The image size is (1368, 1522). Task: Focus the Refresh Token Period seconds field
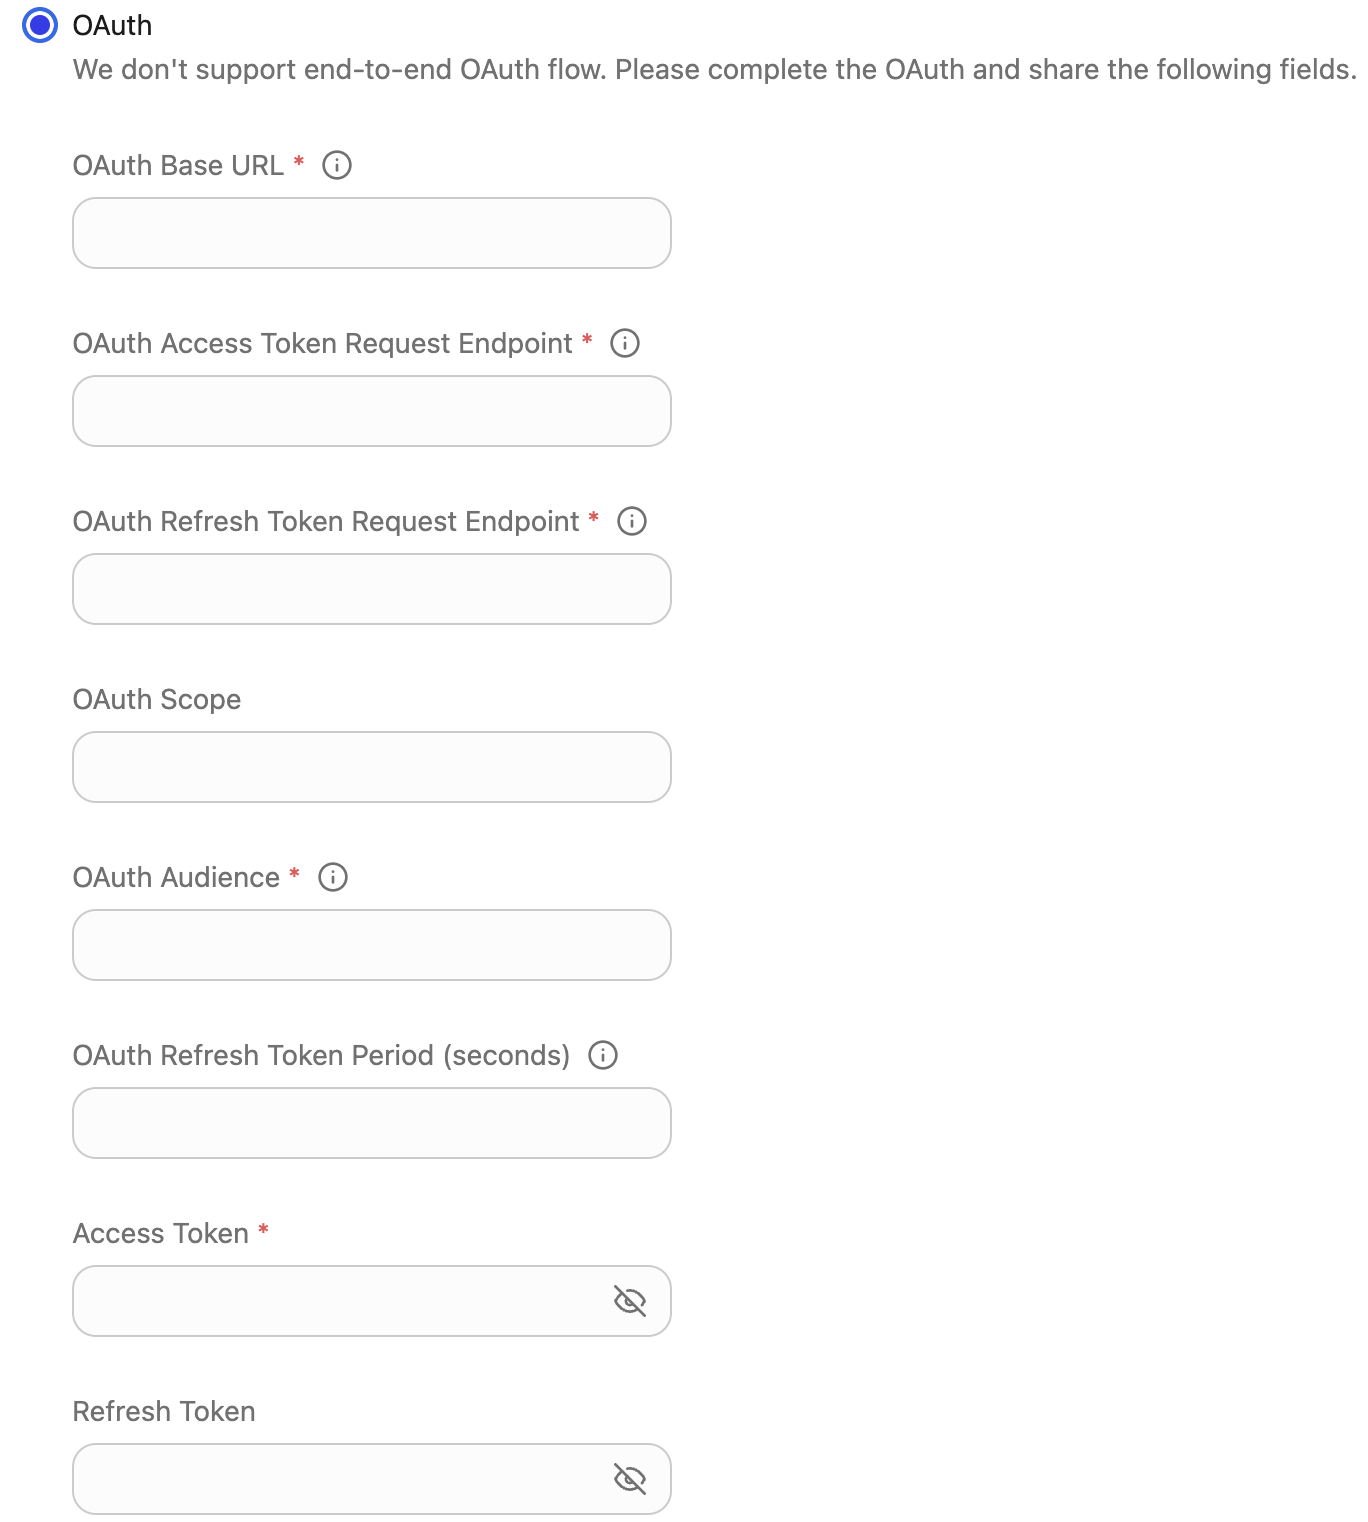click(x=371, y=1123)
